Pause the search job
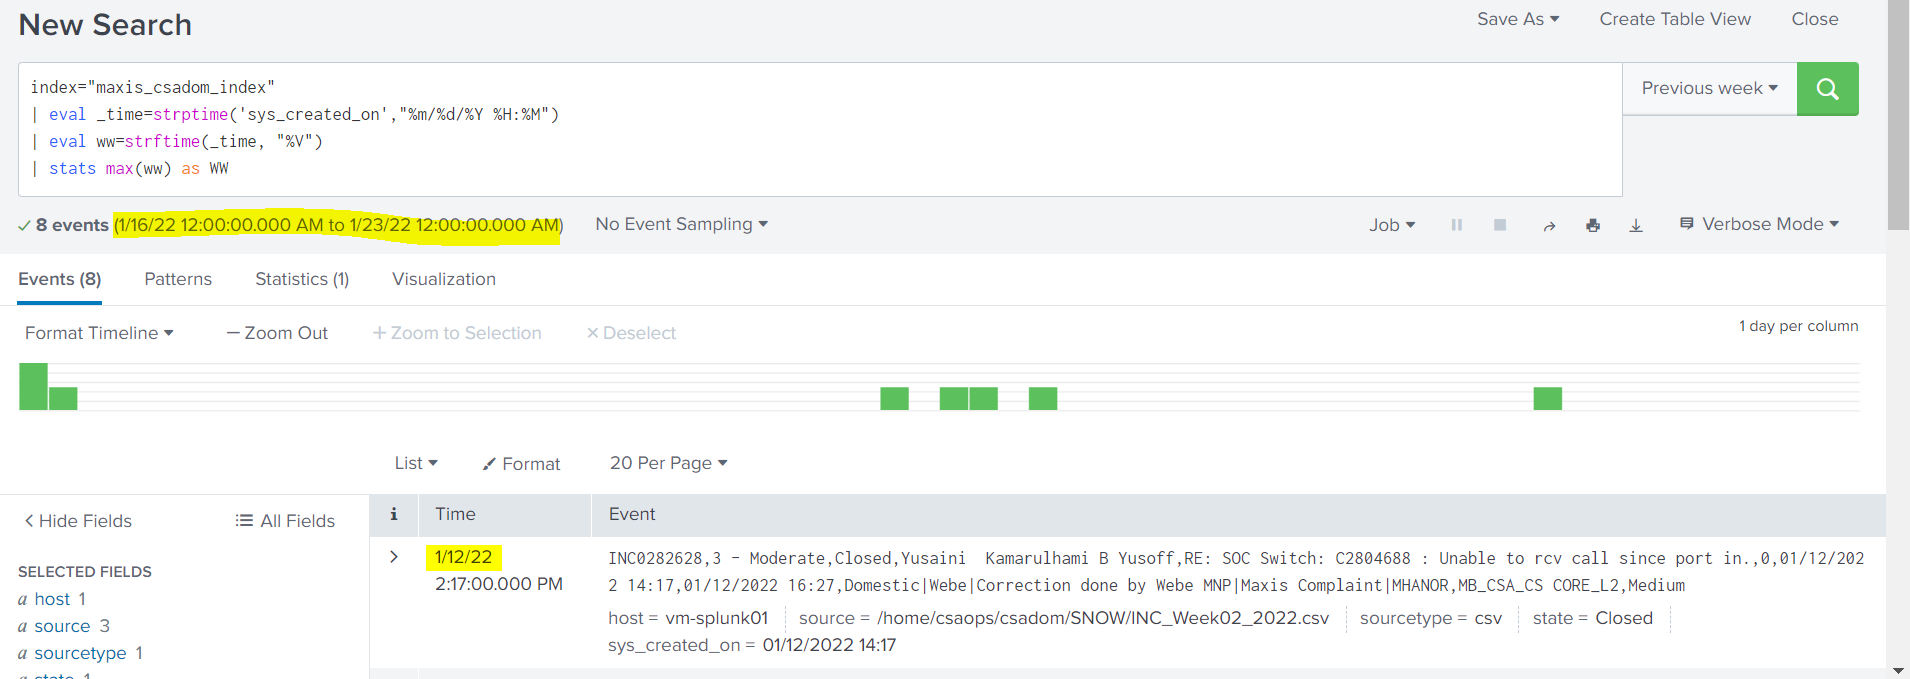Viewport: 1910px width, 679px height. [1456, 225]
